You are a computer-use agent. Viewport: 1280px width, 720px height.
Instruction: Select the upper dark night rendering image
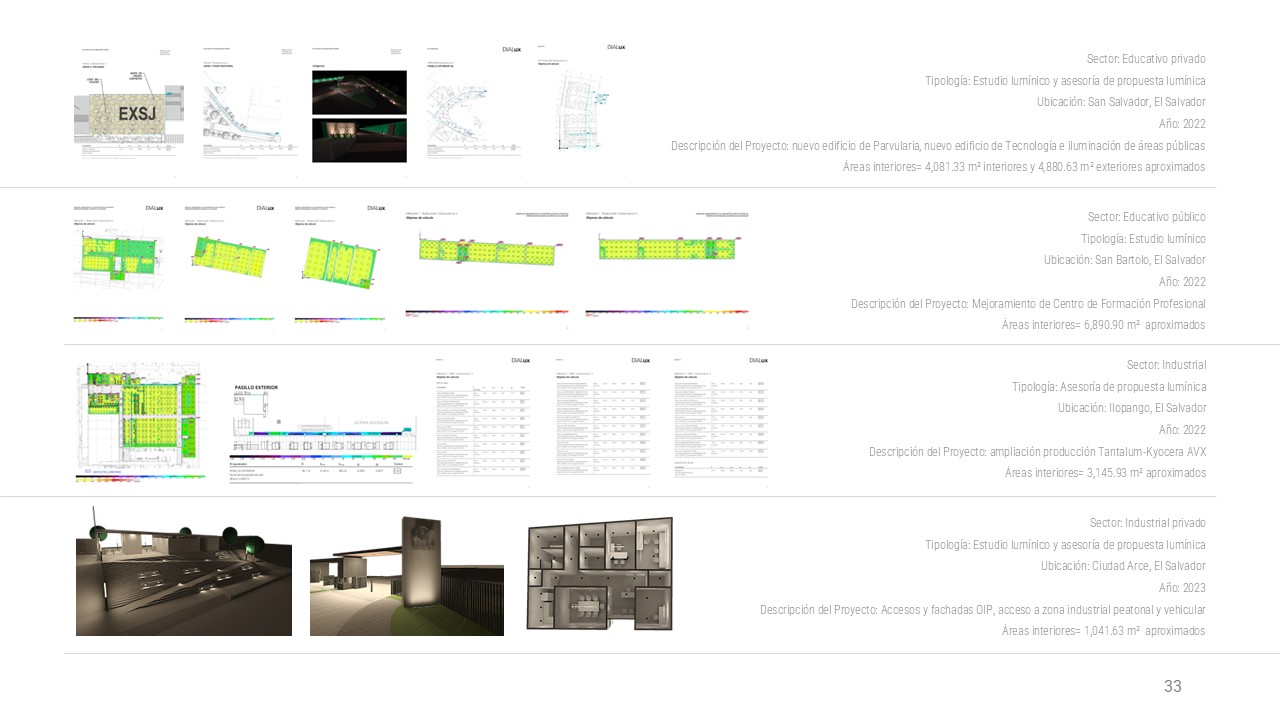click(359, 92)
